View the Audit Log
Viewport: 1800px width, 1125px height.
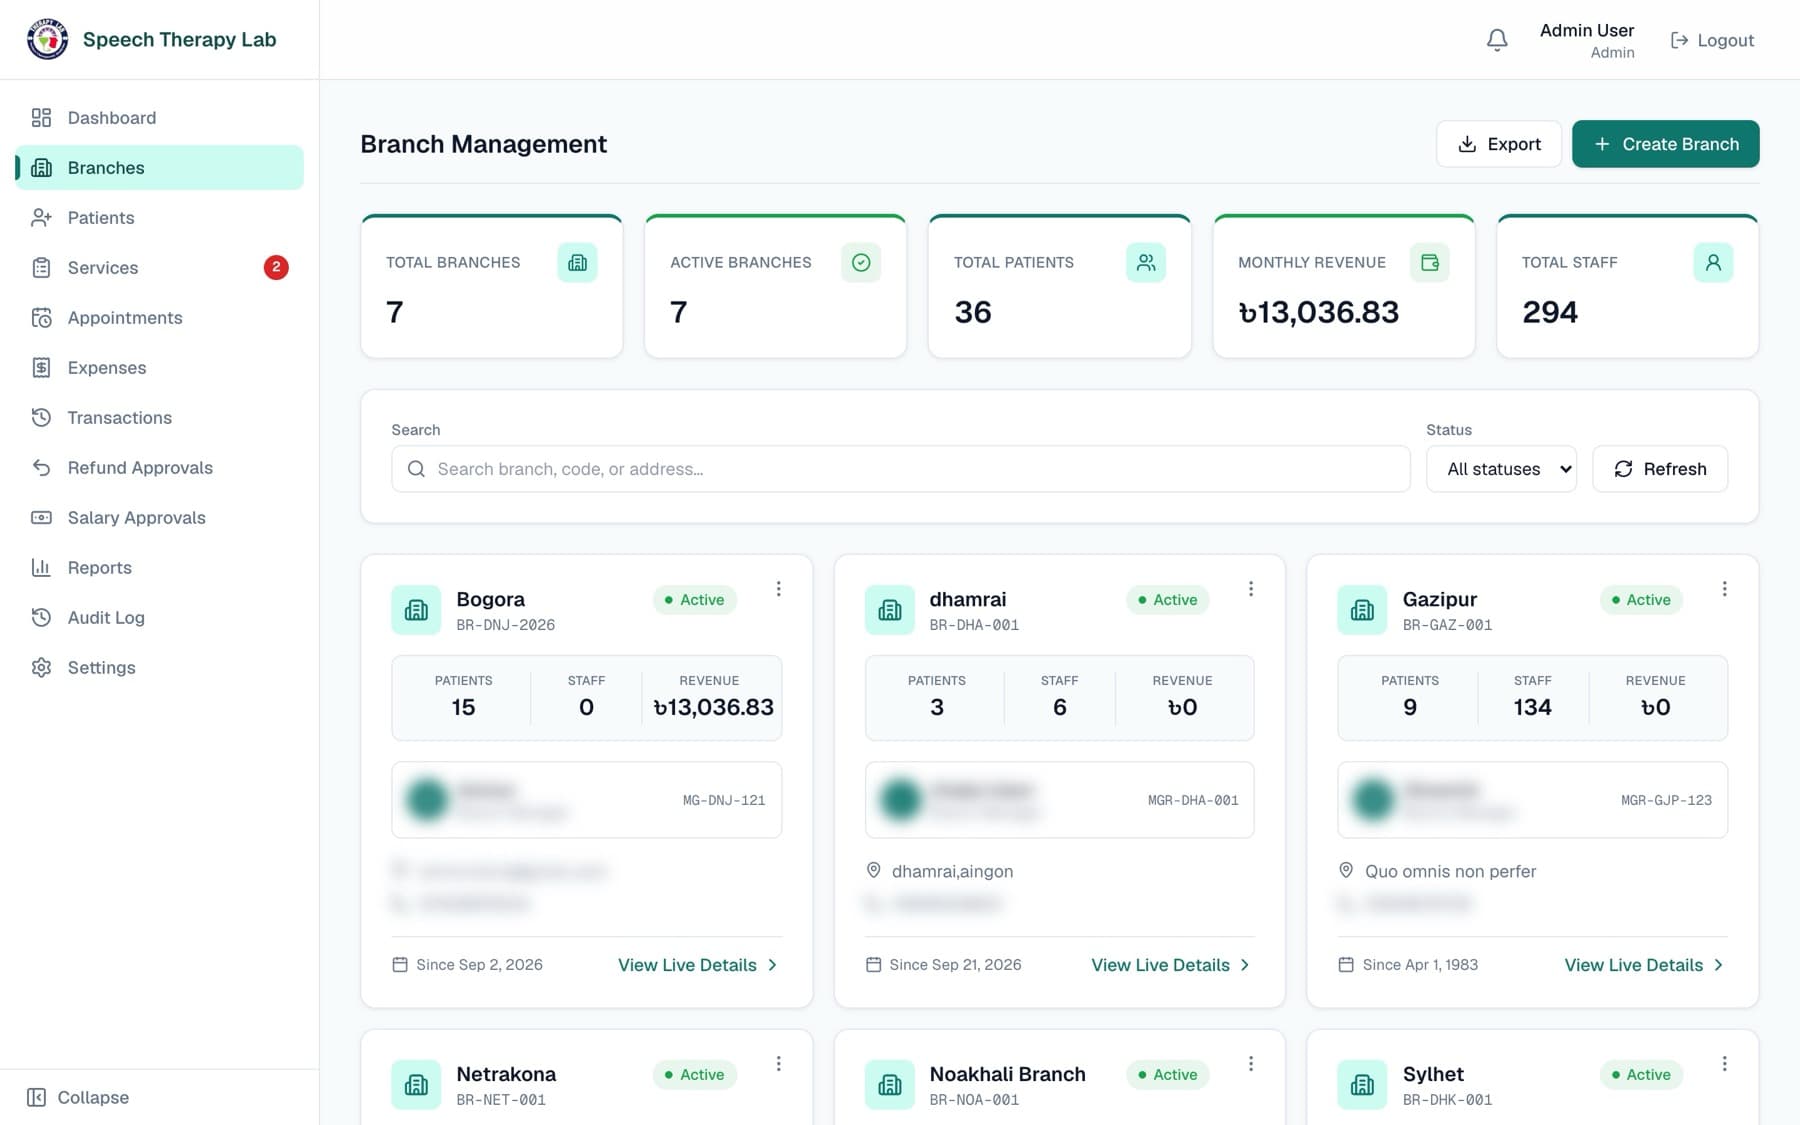[160, 618]
